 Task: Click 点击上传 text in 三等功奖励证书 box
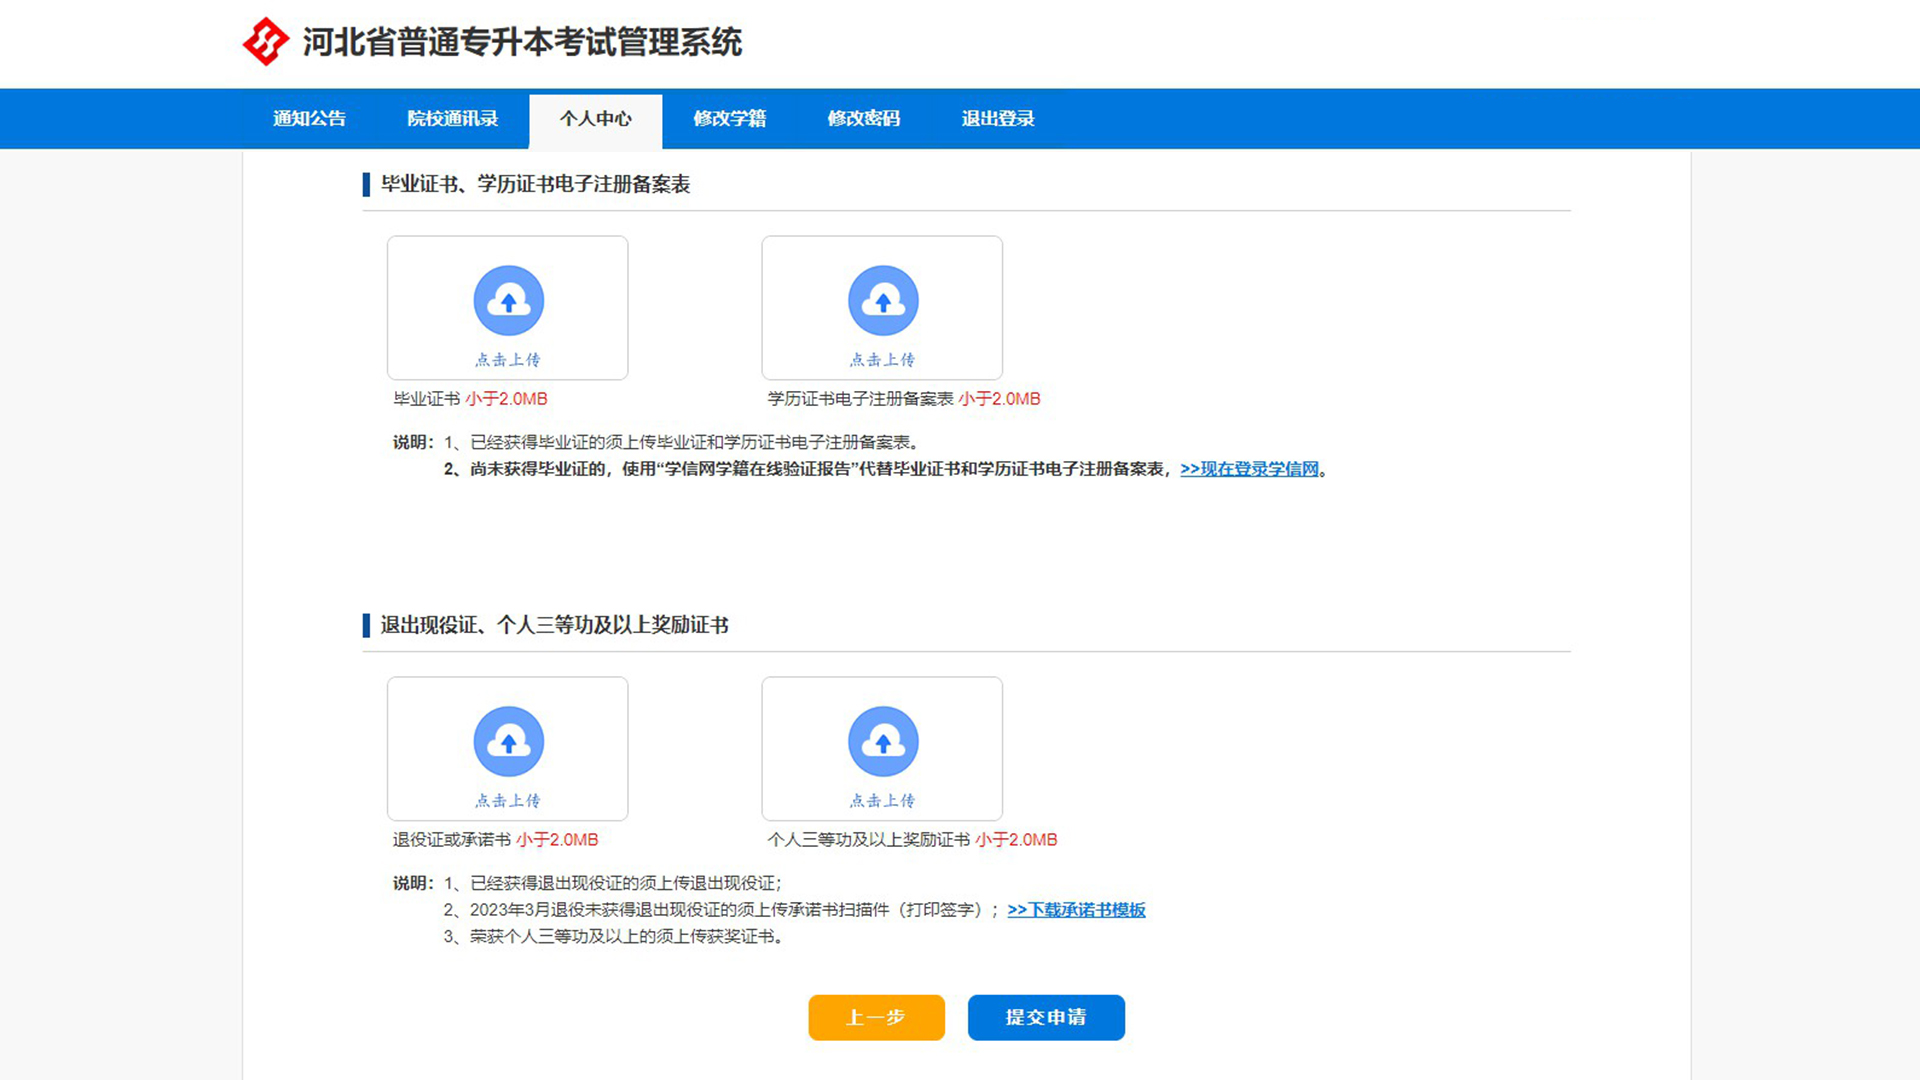882,800
